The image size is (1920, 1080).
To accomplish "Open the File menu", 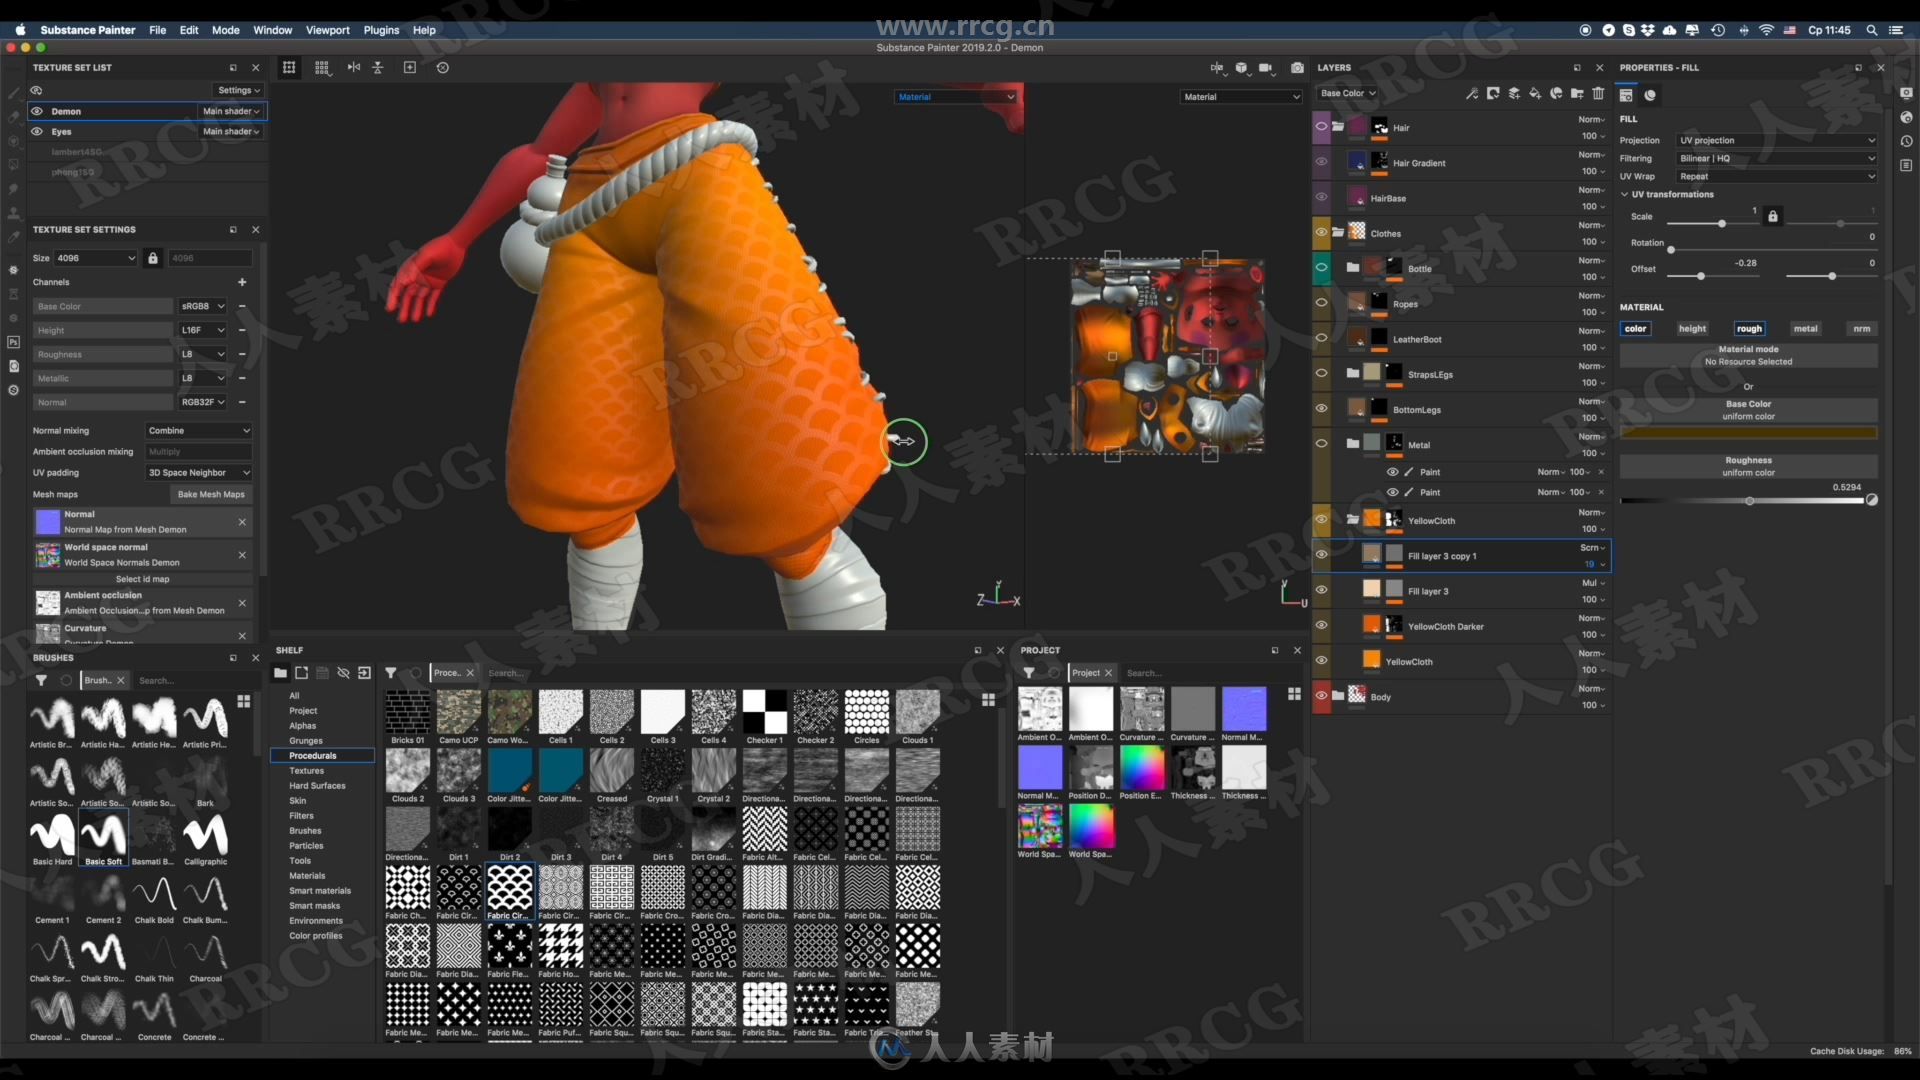I will [158, 30].
